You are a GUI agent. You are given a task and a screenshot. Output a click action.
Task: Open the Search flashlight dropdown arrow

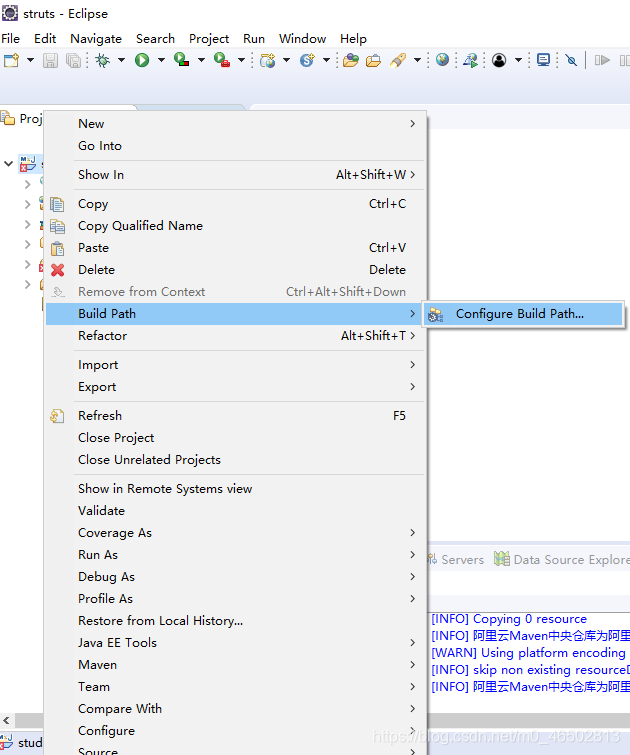(417, 60)
